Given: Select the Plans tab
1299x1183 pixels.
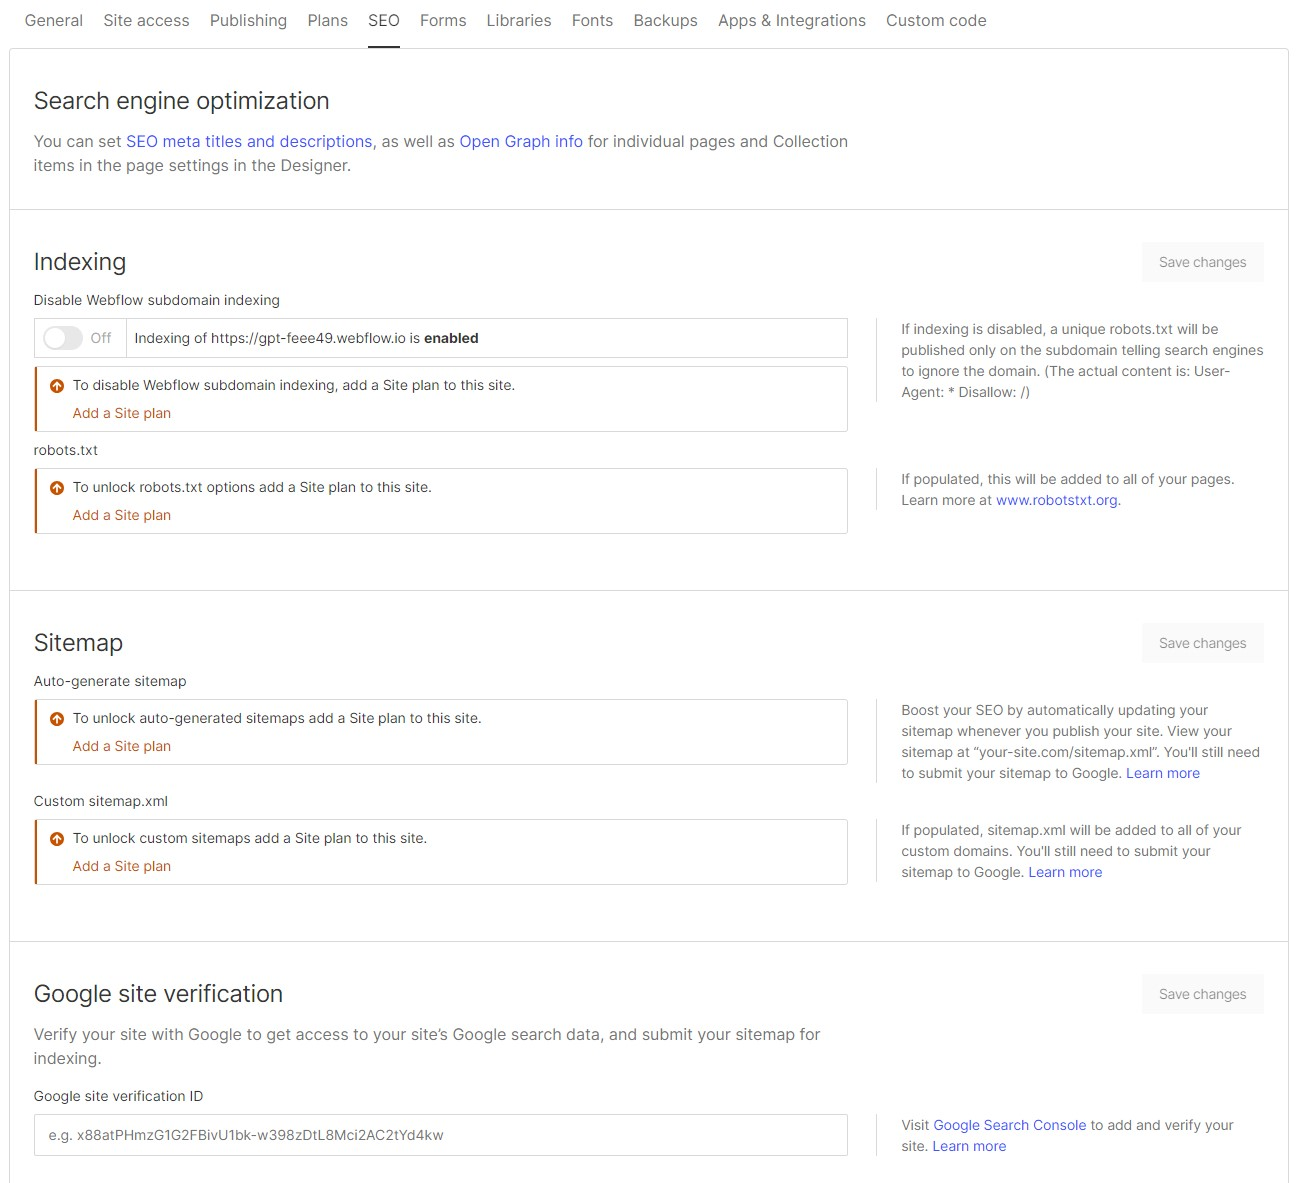Looking at the screenshot, I should [x=327, y=20].
